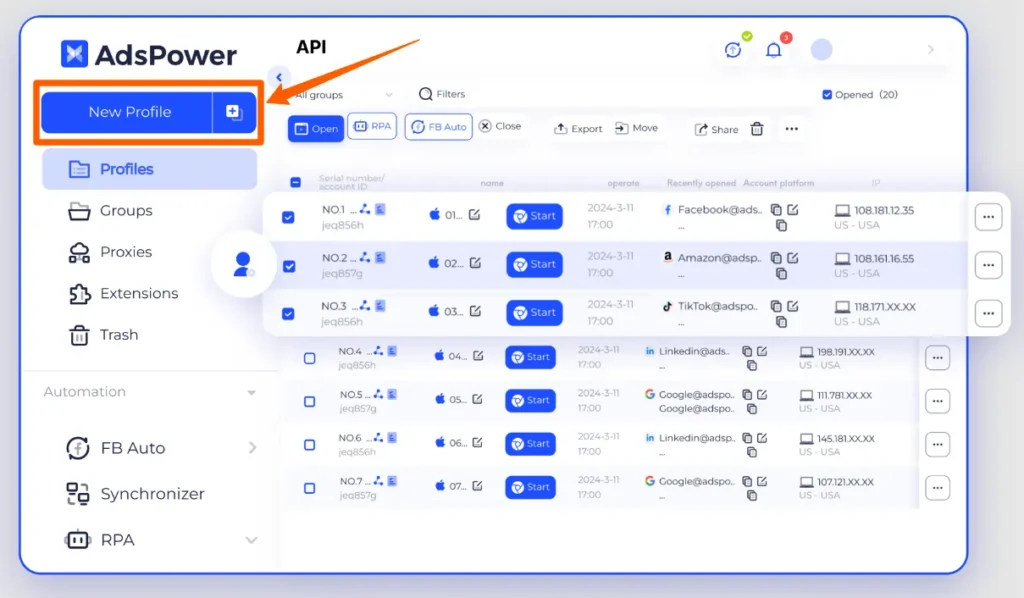
Task: Check the NO.6 profile checkbox
Action: pos(310,445)
